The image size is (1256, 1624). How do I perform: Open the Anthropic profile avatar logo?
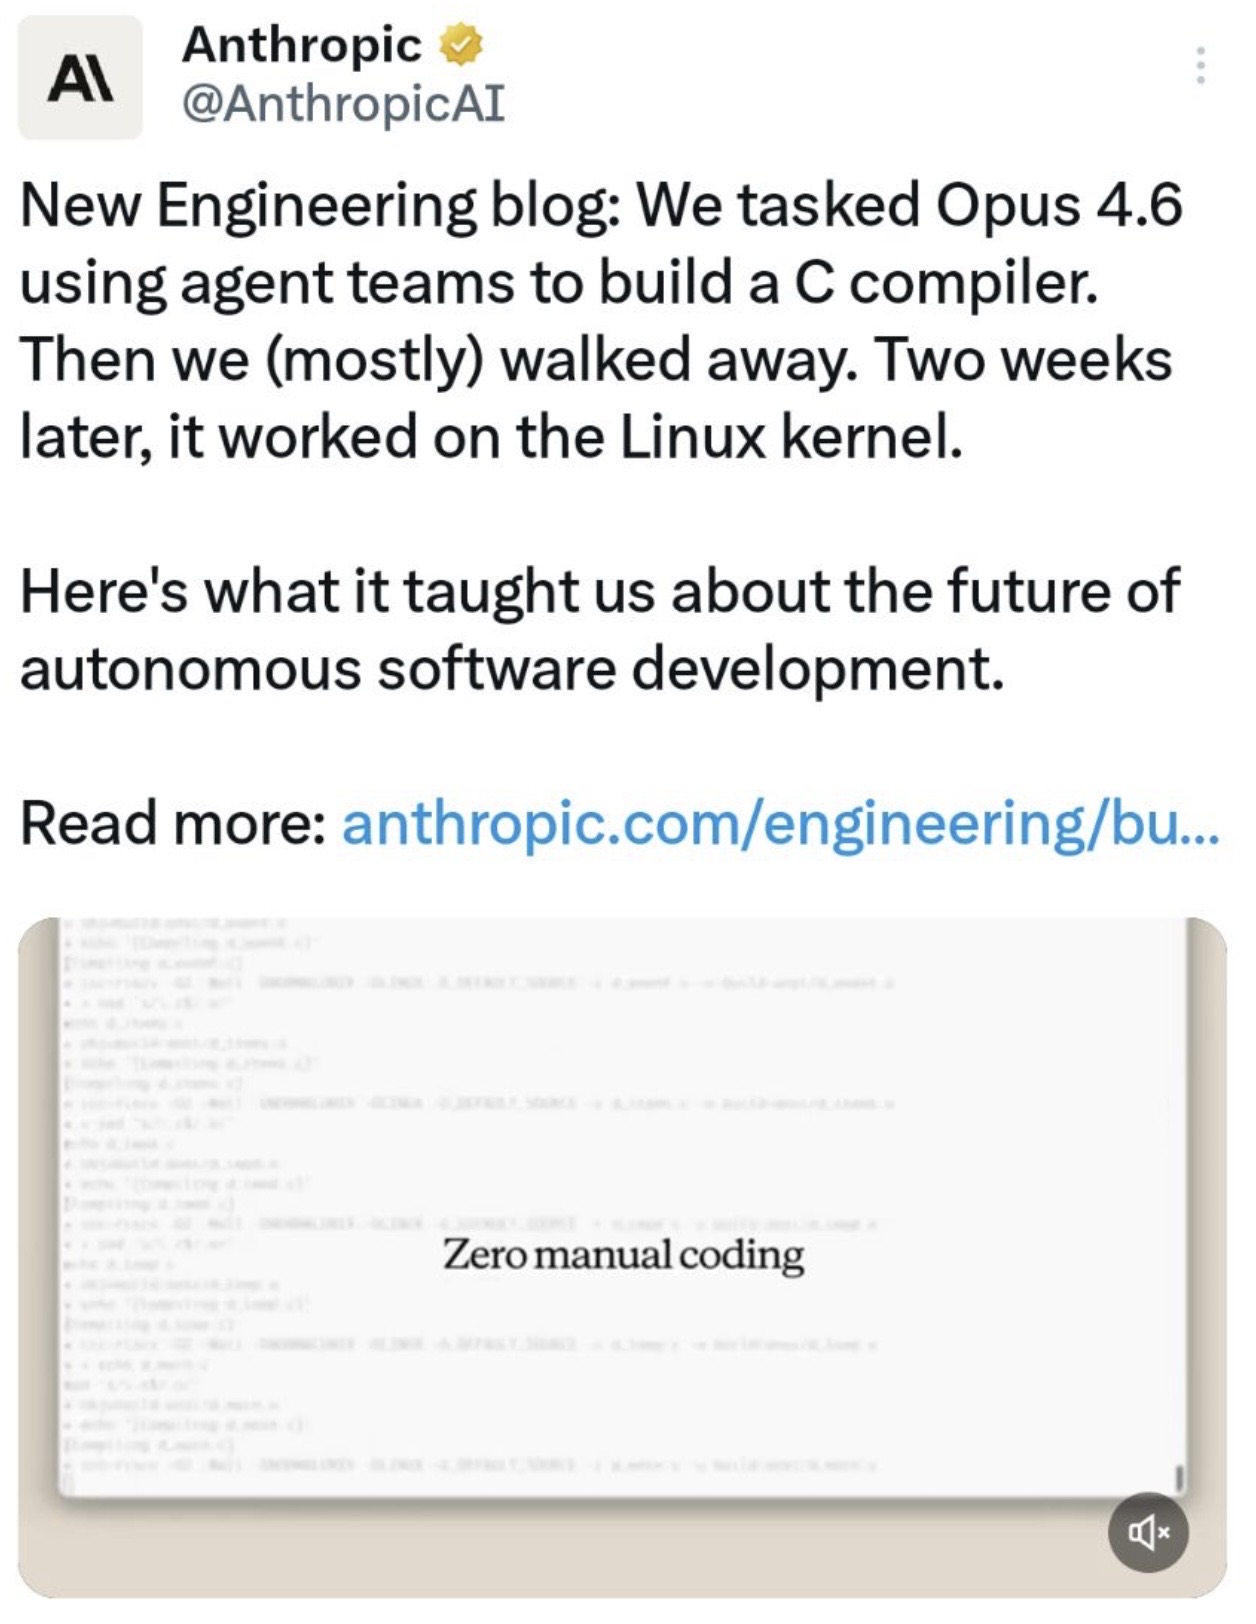pyautogui.click(x=80, y=78)
